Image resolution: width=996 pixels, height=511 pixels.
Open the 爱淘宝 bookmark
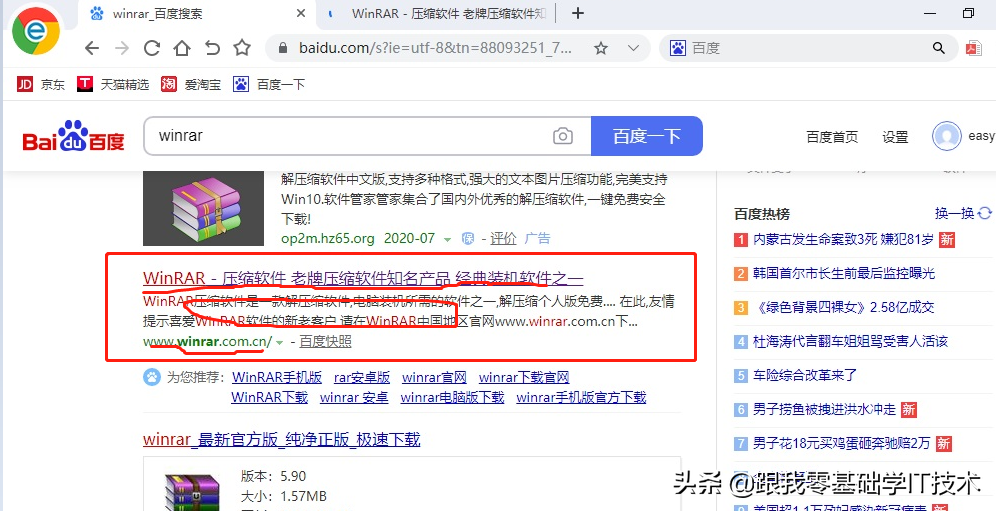pyautogui.click(x=191, y=84)
